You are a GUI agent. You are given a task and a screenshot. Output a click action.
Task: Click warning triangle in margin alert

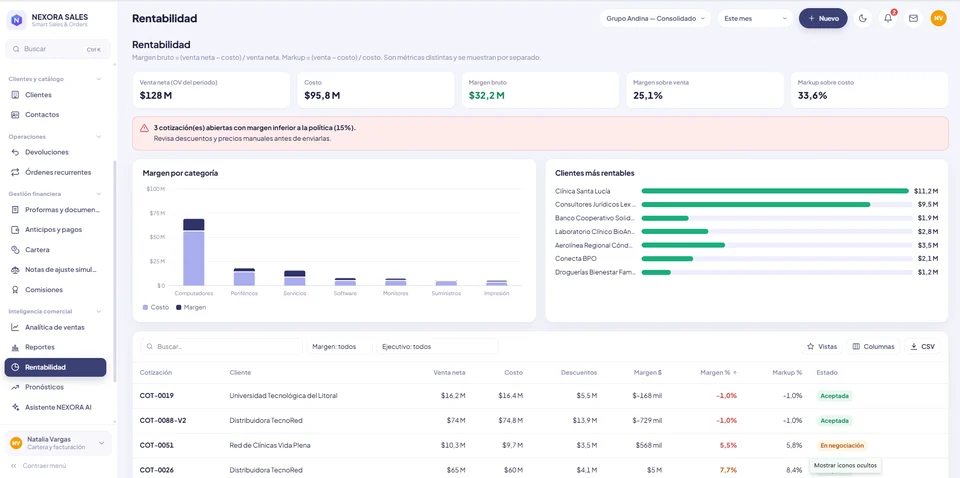tap(144, 128)
